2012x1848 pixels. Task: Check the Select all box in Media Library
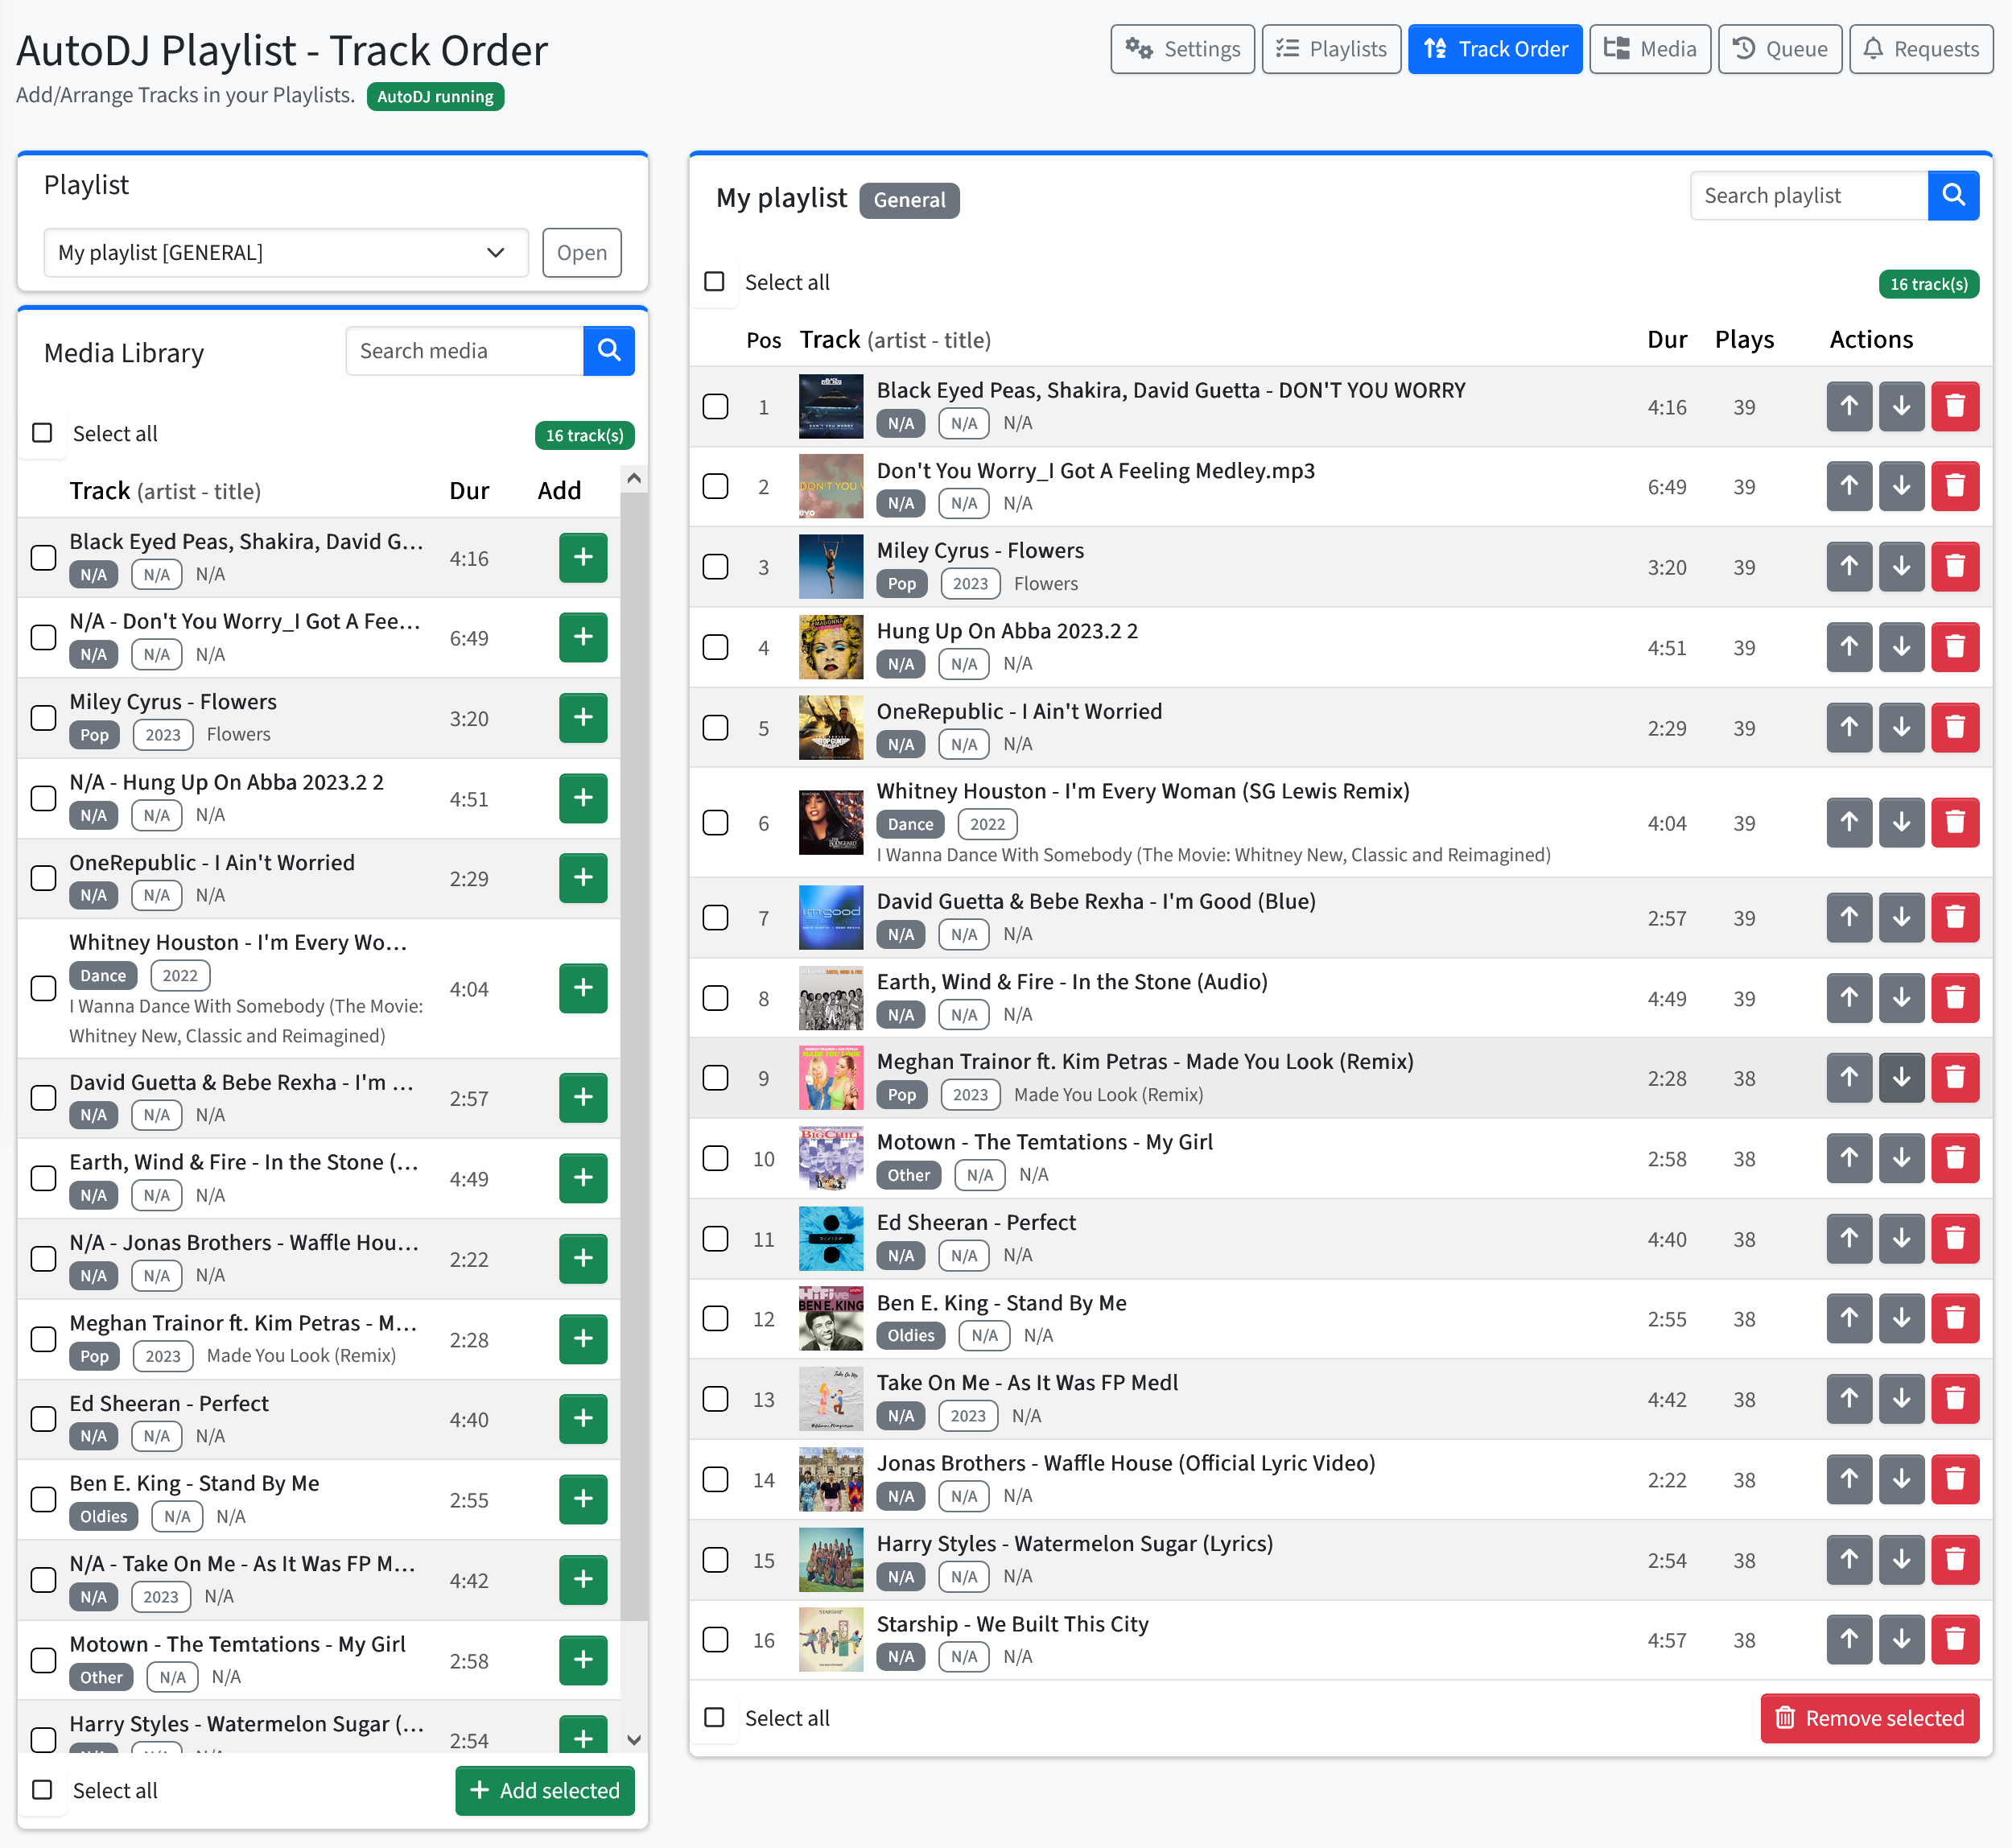point(43,433)
